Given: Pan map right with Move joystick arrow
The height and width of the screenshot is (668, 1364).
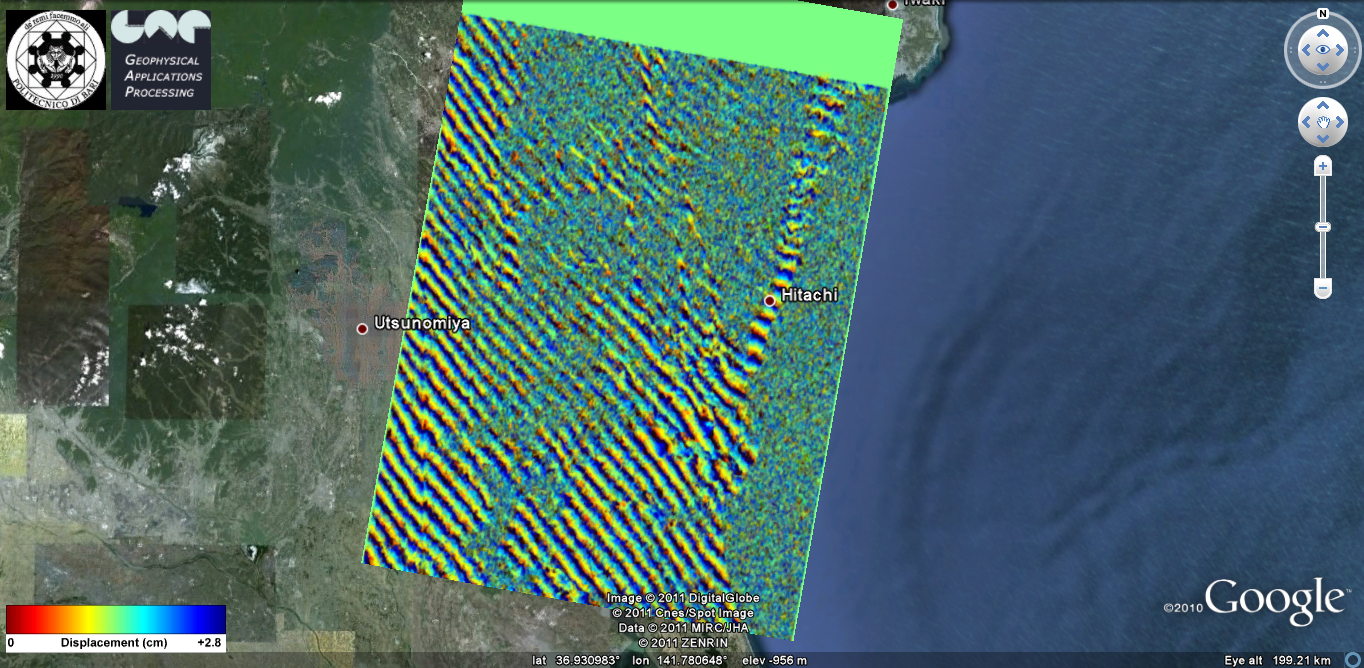Looking at the screenshot, I should coord(1340,123).
